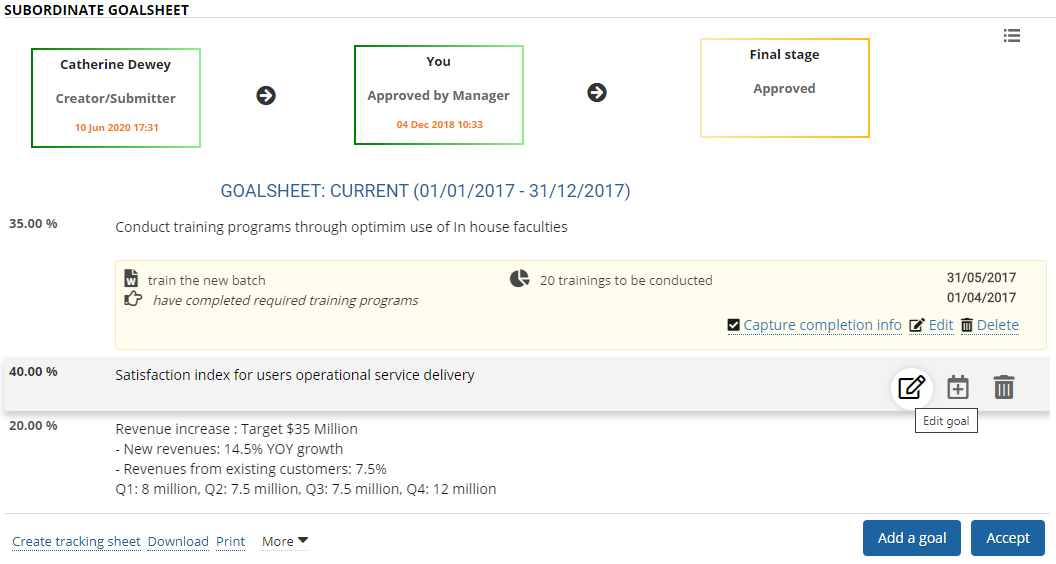Tick the Capture completion info checkbox
The height and width of the screenshot is (564, 1056).
[734, 325]
